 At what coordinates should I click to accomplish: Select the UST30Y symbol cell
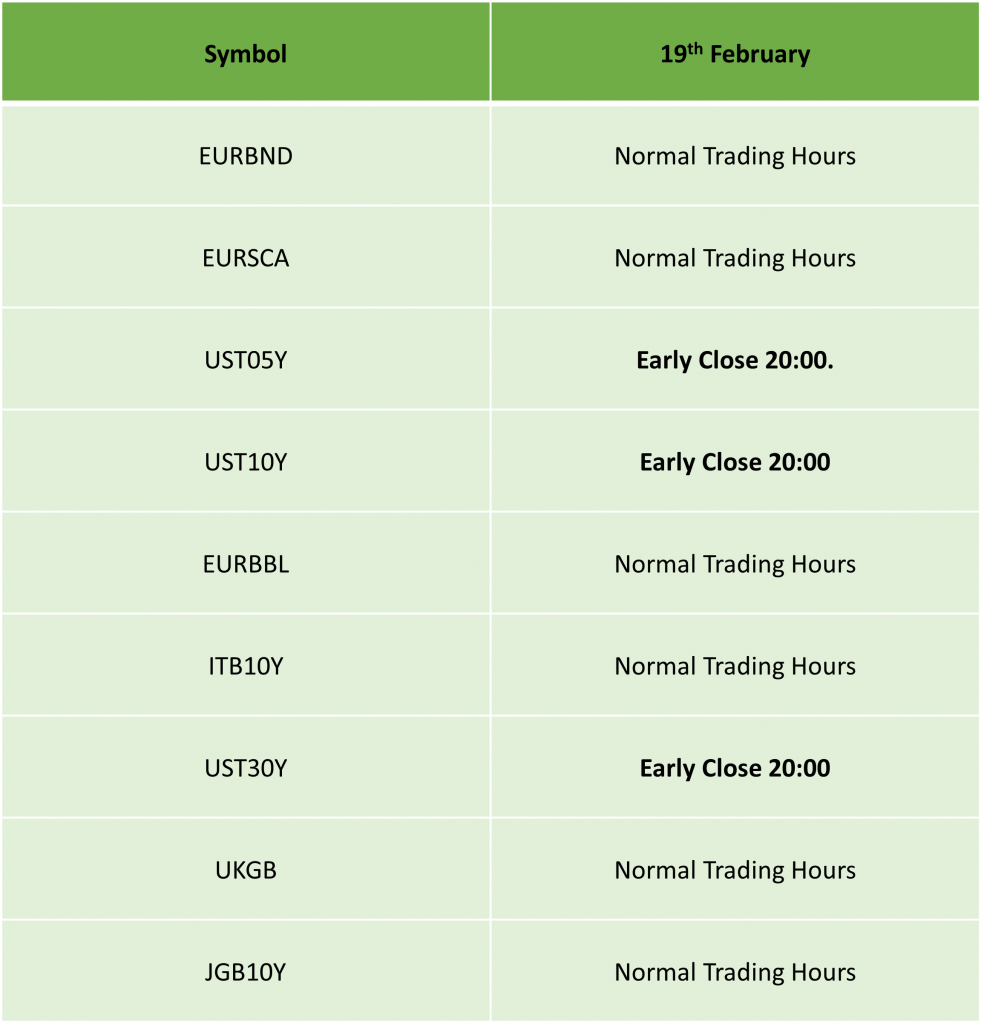pos(246,767)
